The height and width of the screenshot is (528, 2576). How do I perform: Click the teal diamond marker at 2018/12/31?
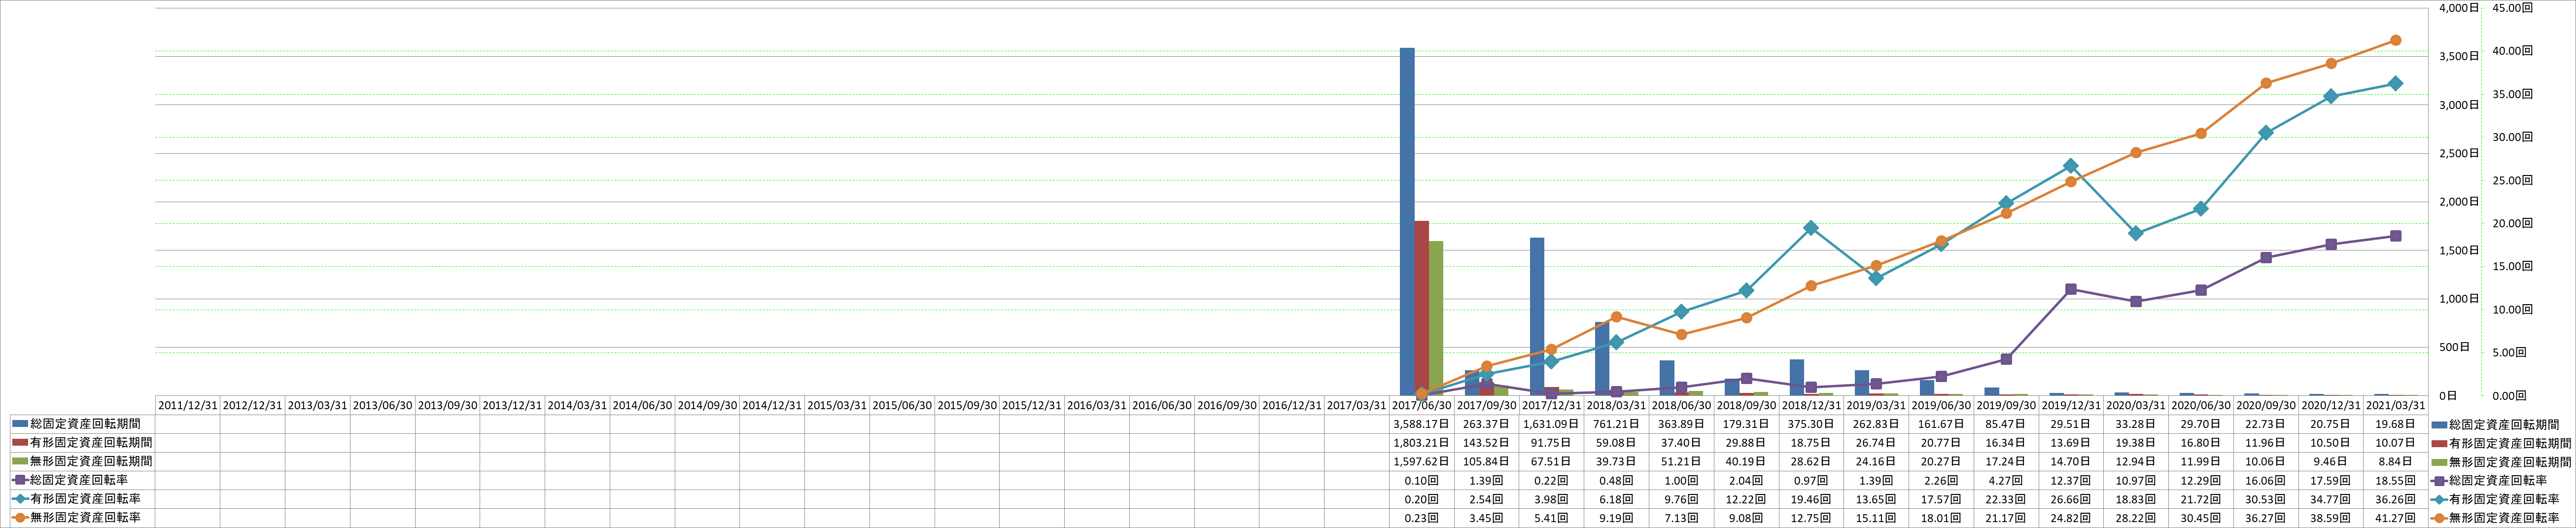click(1811, 228)
